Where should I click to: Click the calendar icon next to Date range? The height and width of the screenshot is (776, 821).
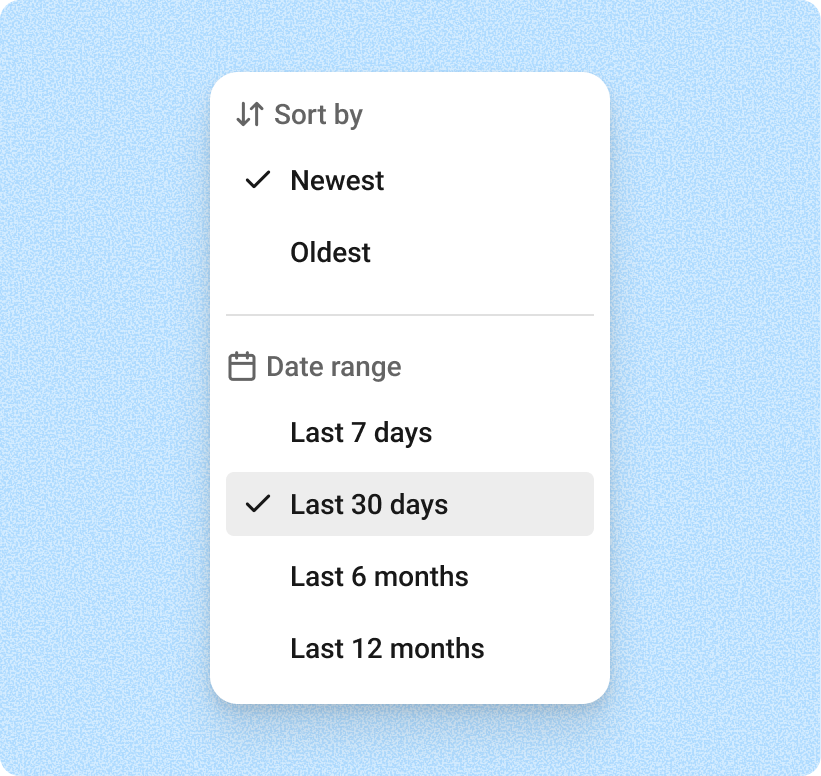243,366
